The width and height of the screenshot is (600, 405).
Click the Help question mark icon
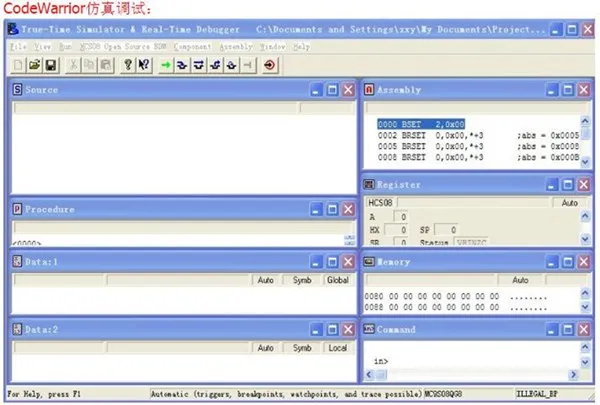tap(128, 65)
